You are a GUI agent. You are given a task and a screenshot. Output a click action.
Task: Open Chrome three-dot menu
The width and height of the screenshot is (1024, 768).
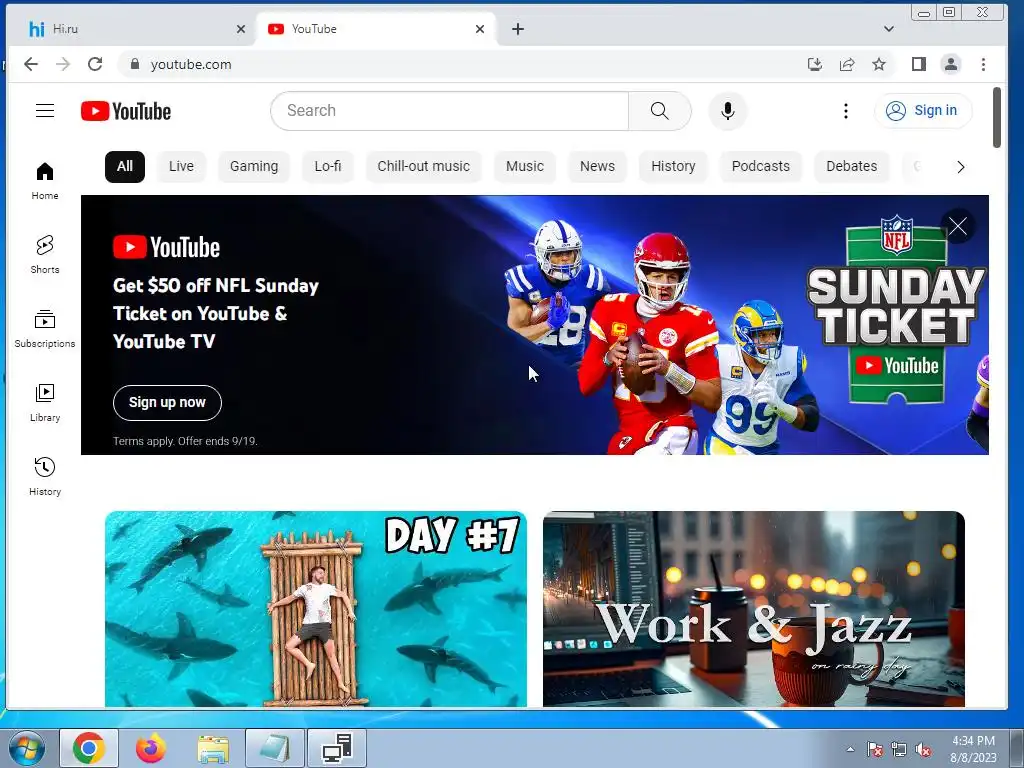coord(984,64)
